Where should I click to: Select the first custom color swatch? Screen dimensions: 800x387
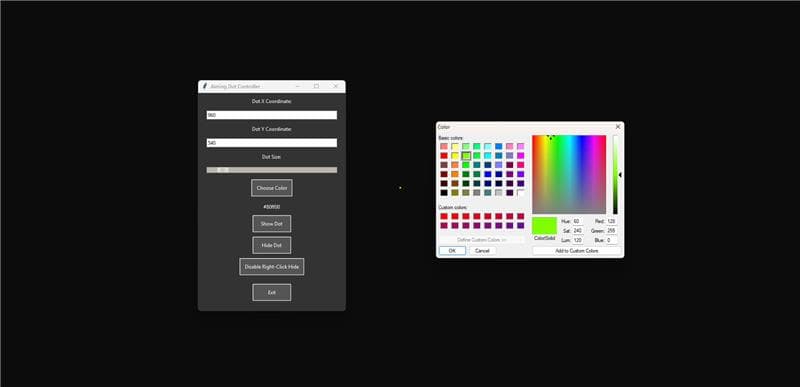444,216
